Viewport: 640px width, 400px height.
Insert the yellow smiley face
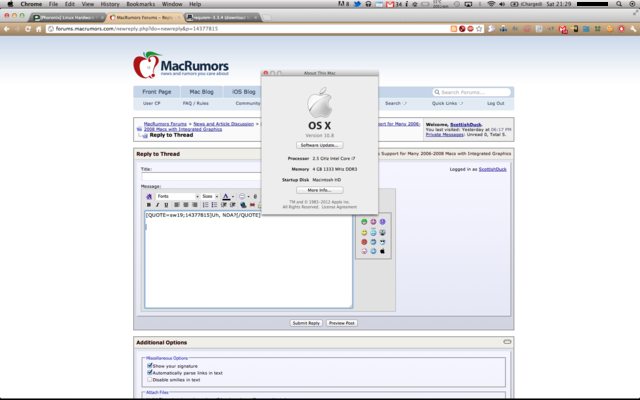(x=364, y=232)
